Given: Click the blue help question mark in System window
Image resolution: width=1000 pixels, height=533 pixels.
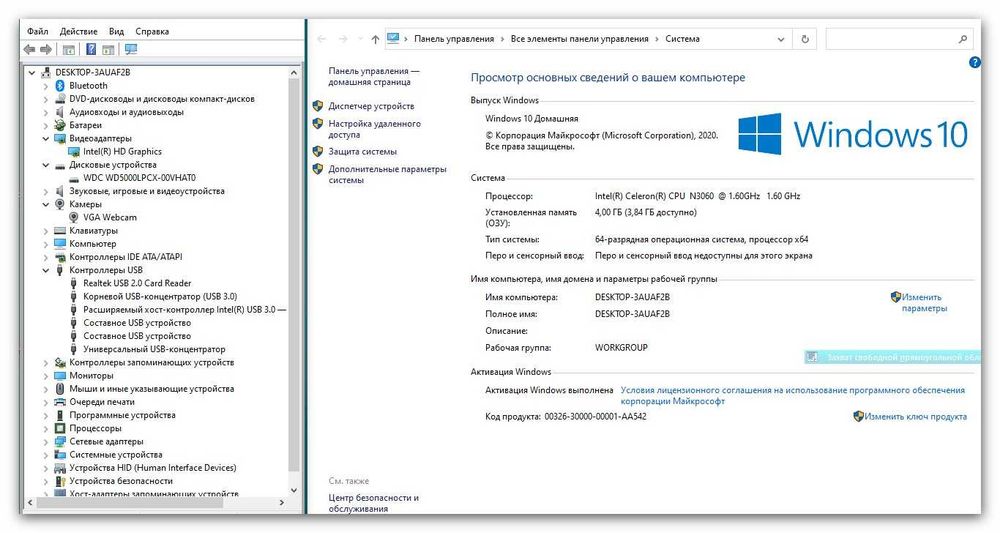Looking at the screenshot, I should pyautogui.click(x=974, y=62).
